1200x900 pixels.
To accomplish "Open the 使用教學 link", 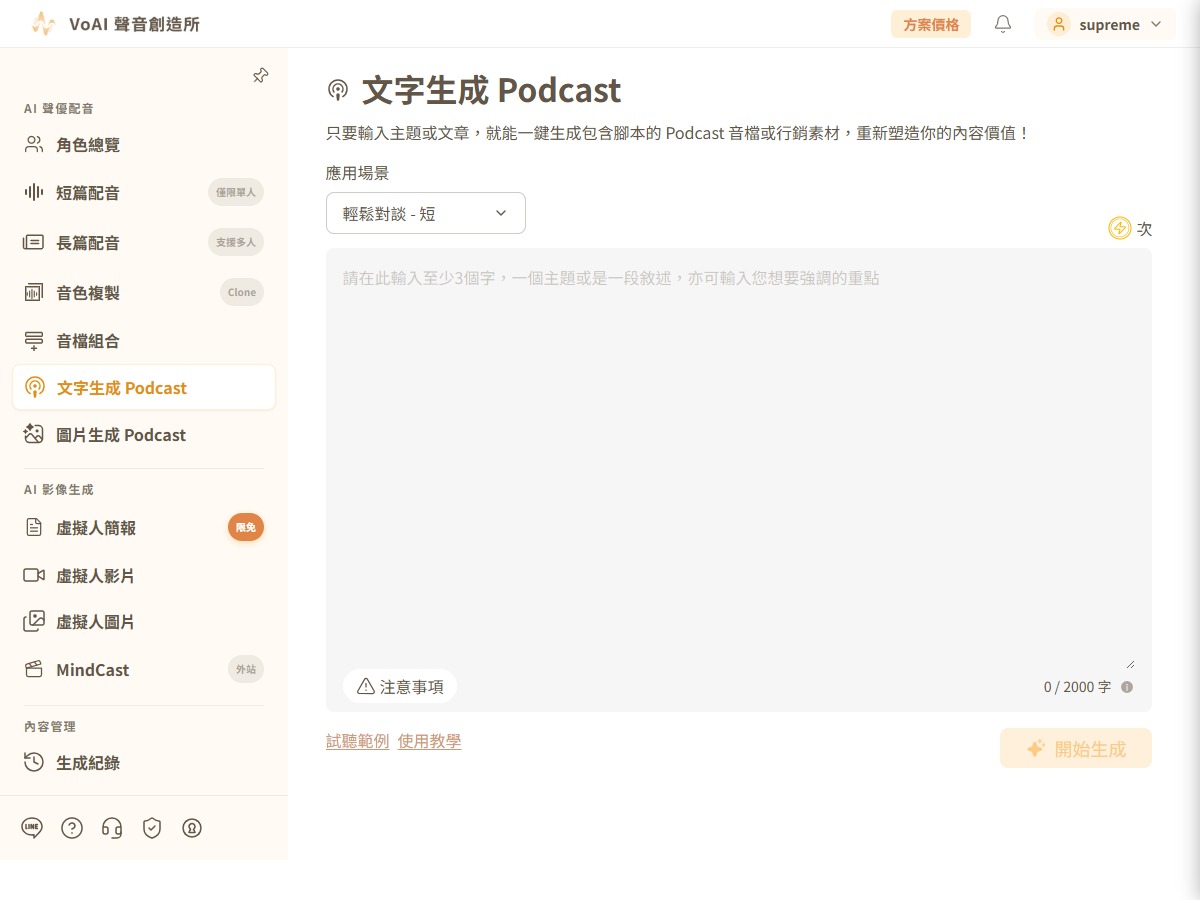I will coord(429,741).
